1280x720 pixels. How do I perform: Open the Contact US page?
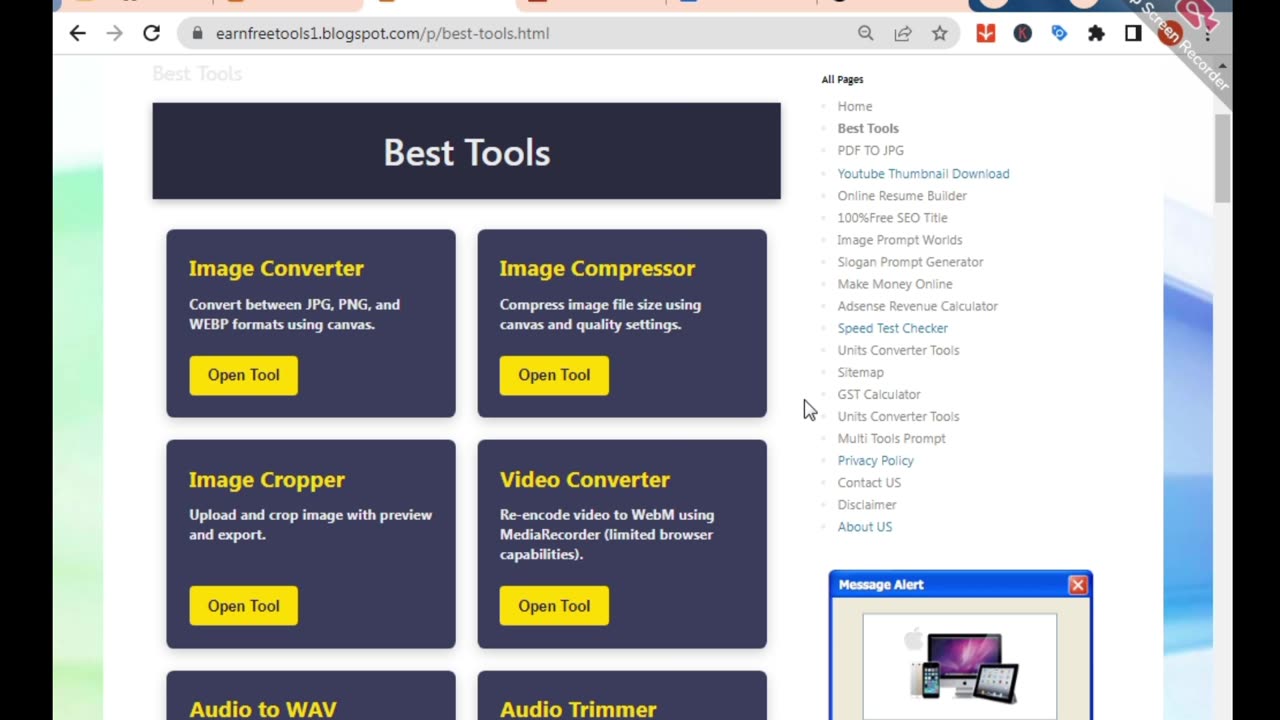click(x=869, y=483)
